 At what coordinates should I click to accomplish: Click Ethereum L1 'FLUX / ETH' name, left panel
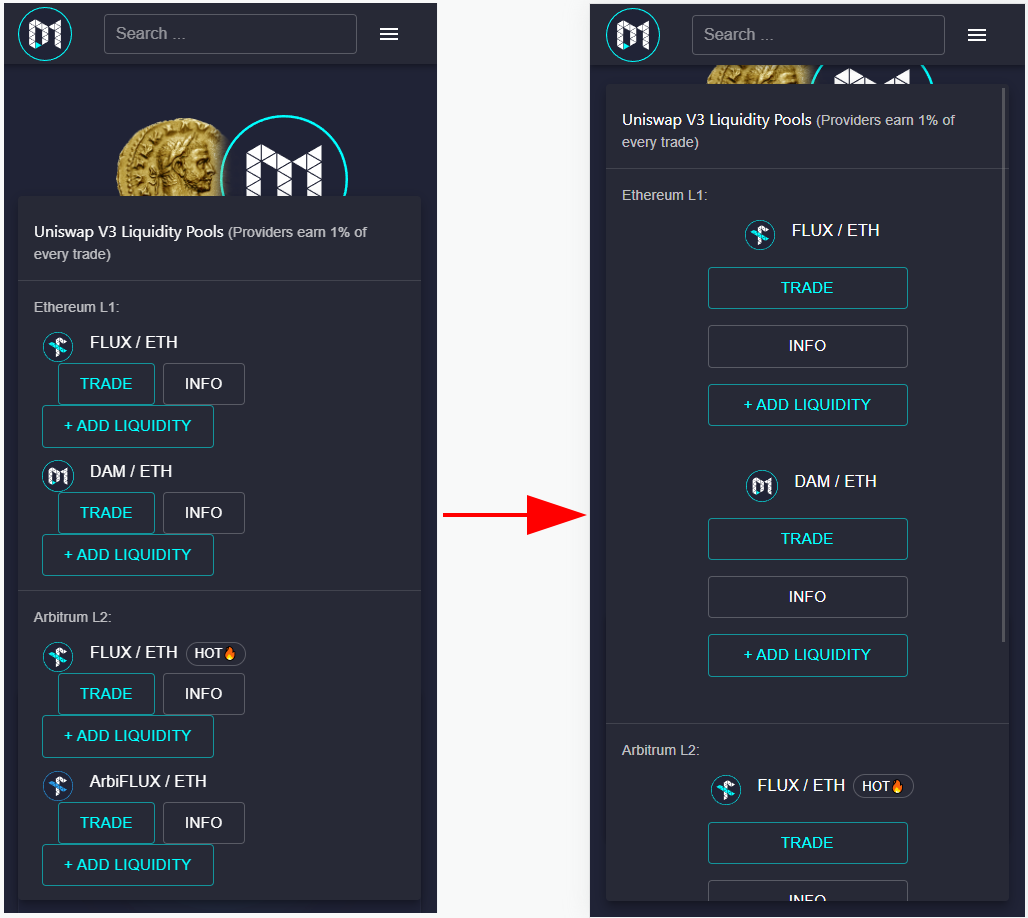[x=134, y=342]
